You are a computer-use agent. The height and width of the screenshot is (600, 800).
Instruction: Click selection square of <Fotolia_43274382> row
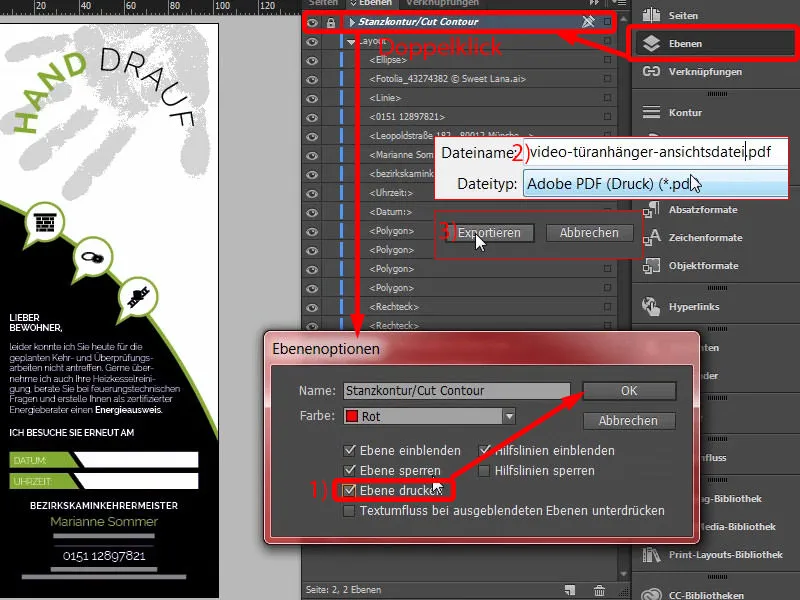[x=607, y=79]
